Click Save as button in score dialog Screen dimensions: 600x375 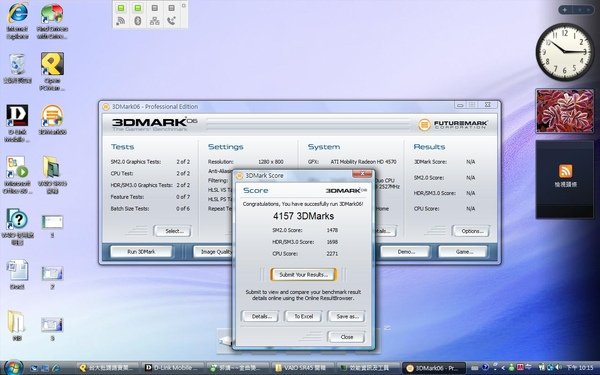click(347, 316)
